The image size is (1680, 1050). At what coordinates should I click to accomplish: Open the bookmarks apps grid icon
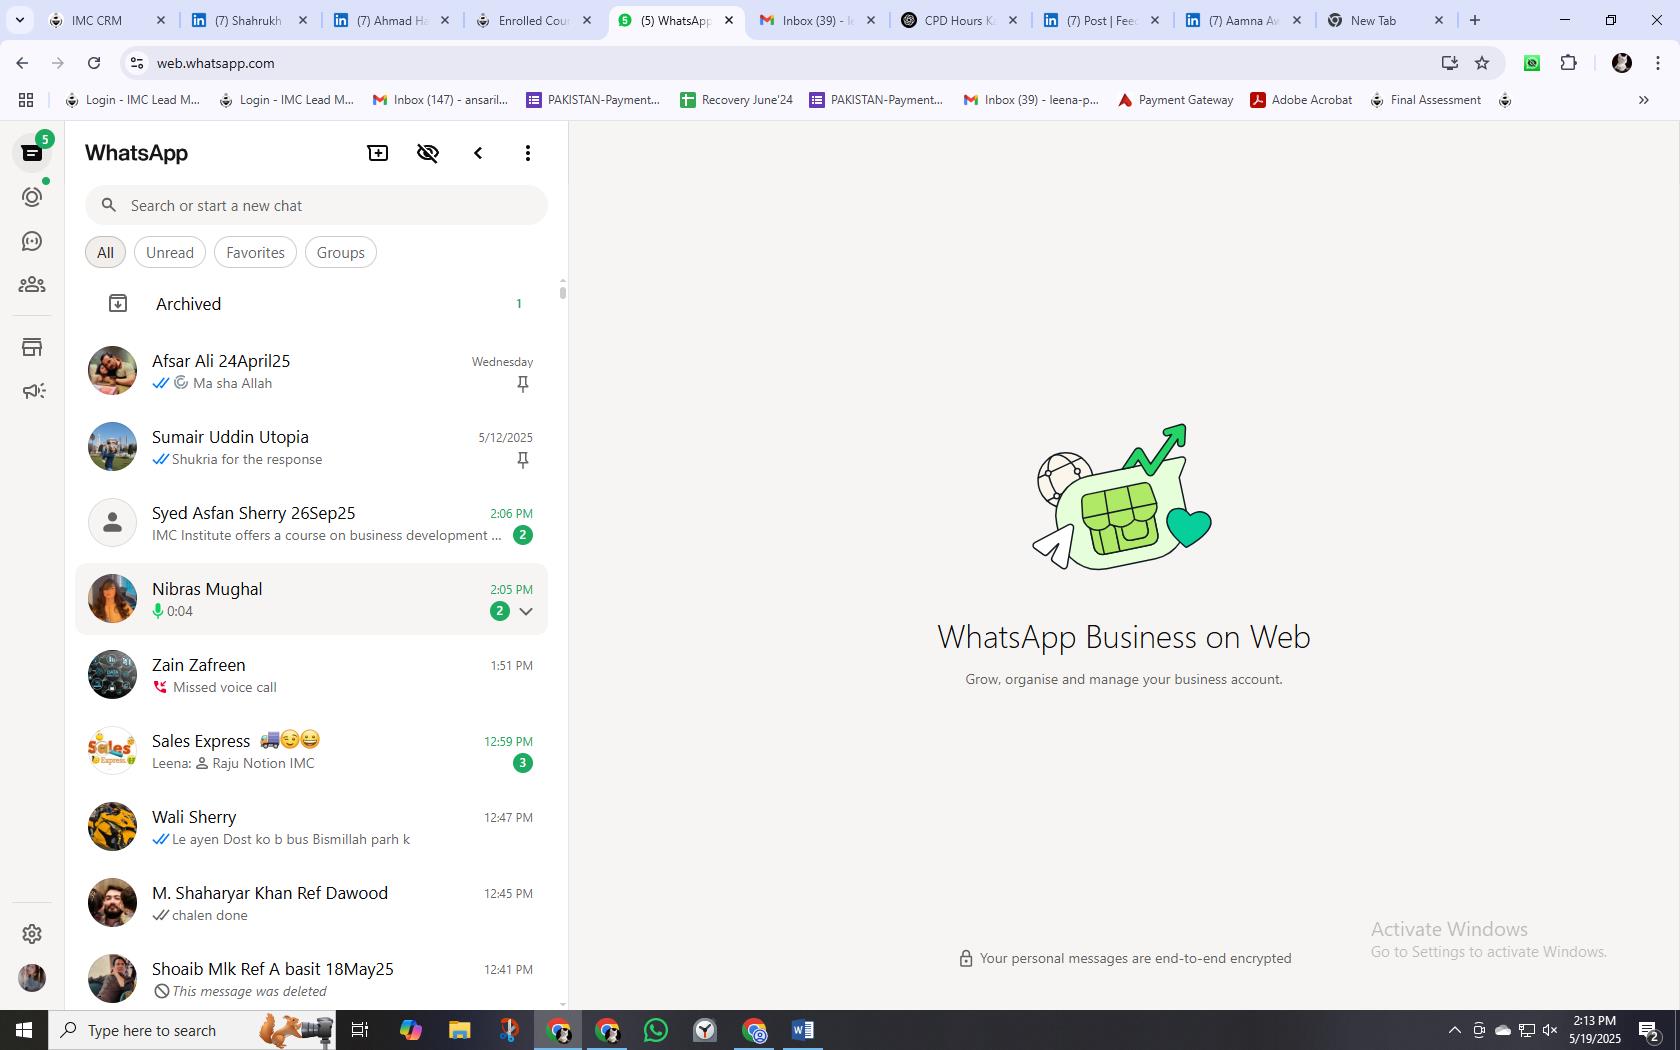pos(26,100)
